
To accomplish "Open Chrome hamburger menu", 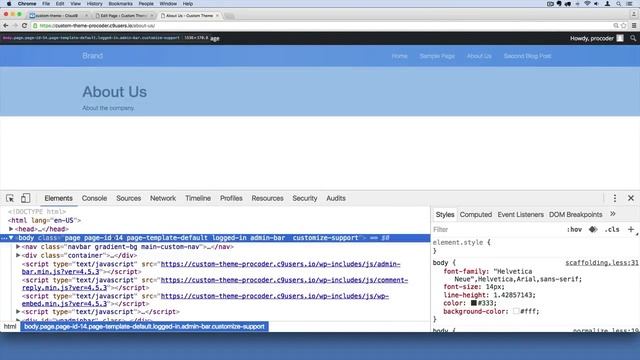I will [634, 25].
